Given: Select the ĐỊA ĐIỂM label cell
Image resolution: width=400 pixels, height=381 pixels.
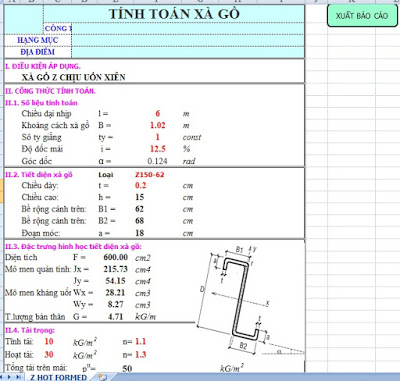Looking at the screenshot, I should coord(38,52).
